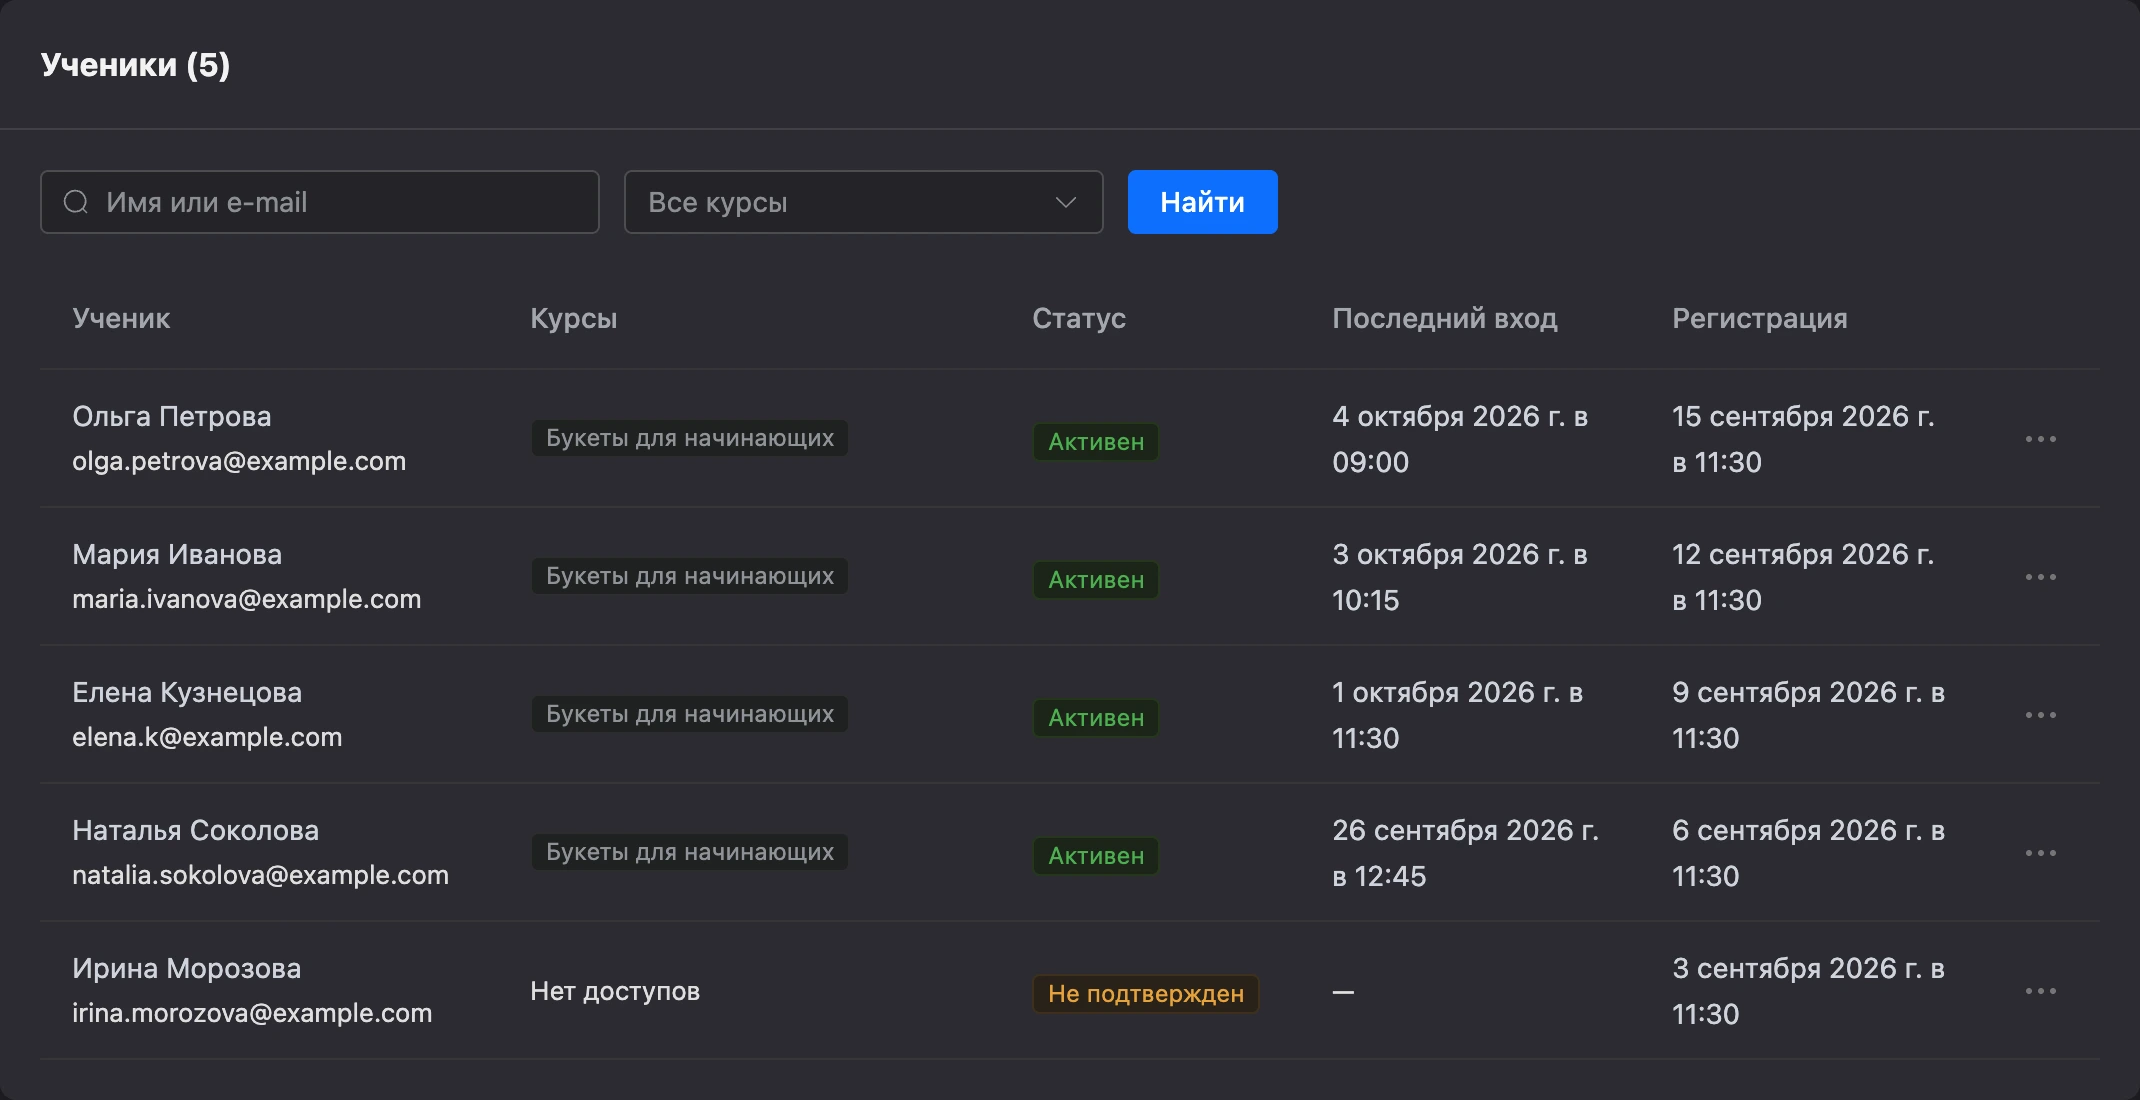Select irina.morozova@example.com email text
The image size is (2140, 1100).
pyautogui.click(x=252, y=1013)
